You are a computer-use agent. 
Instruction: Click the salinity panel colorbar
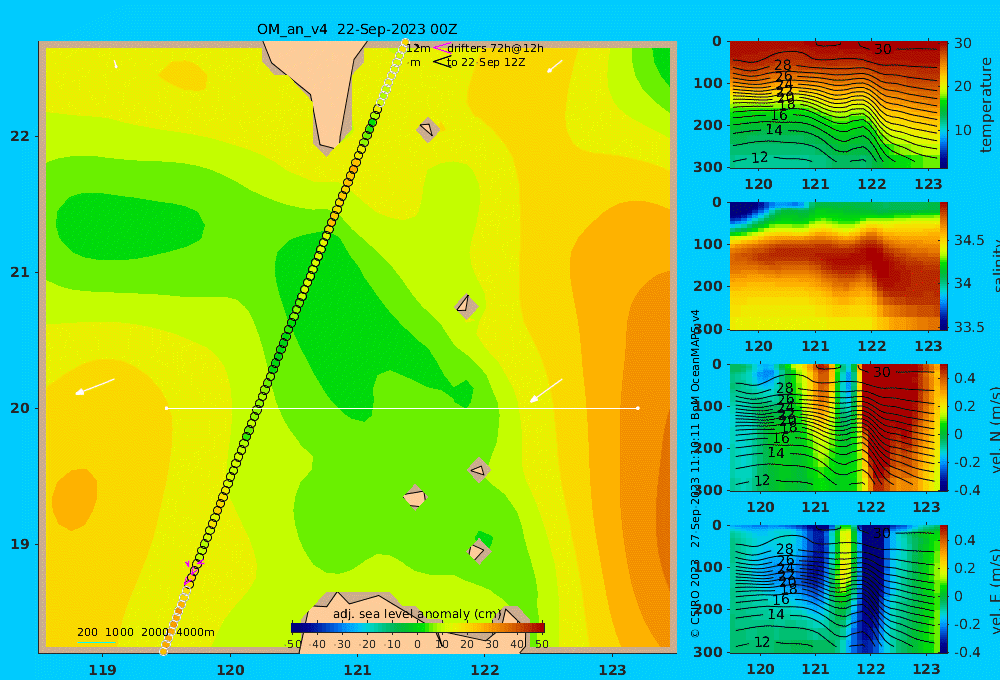[x=944, y=266]
